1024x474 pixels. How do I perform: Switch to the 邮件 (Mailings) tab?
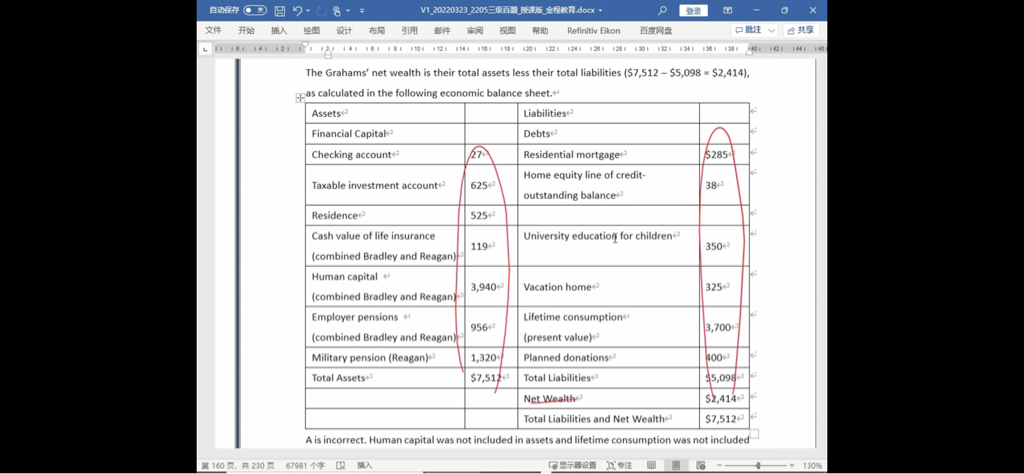point(442,31)
